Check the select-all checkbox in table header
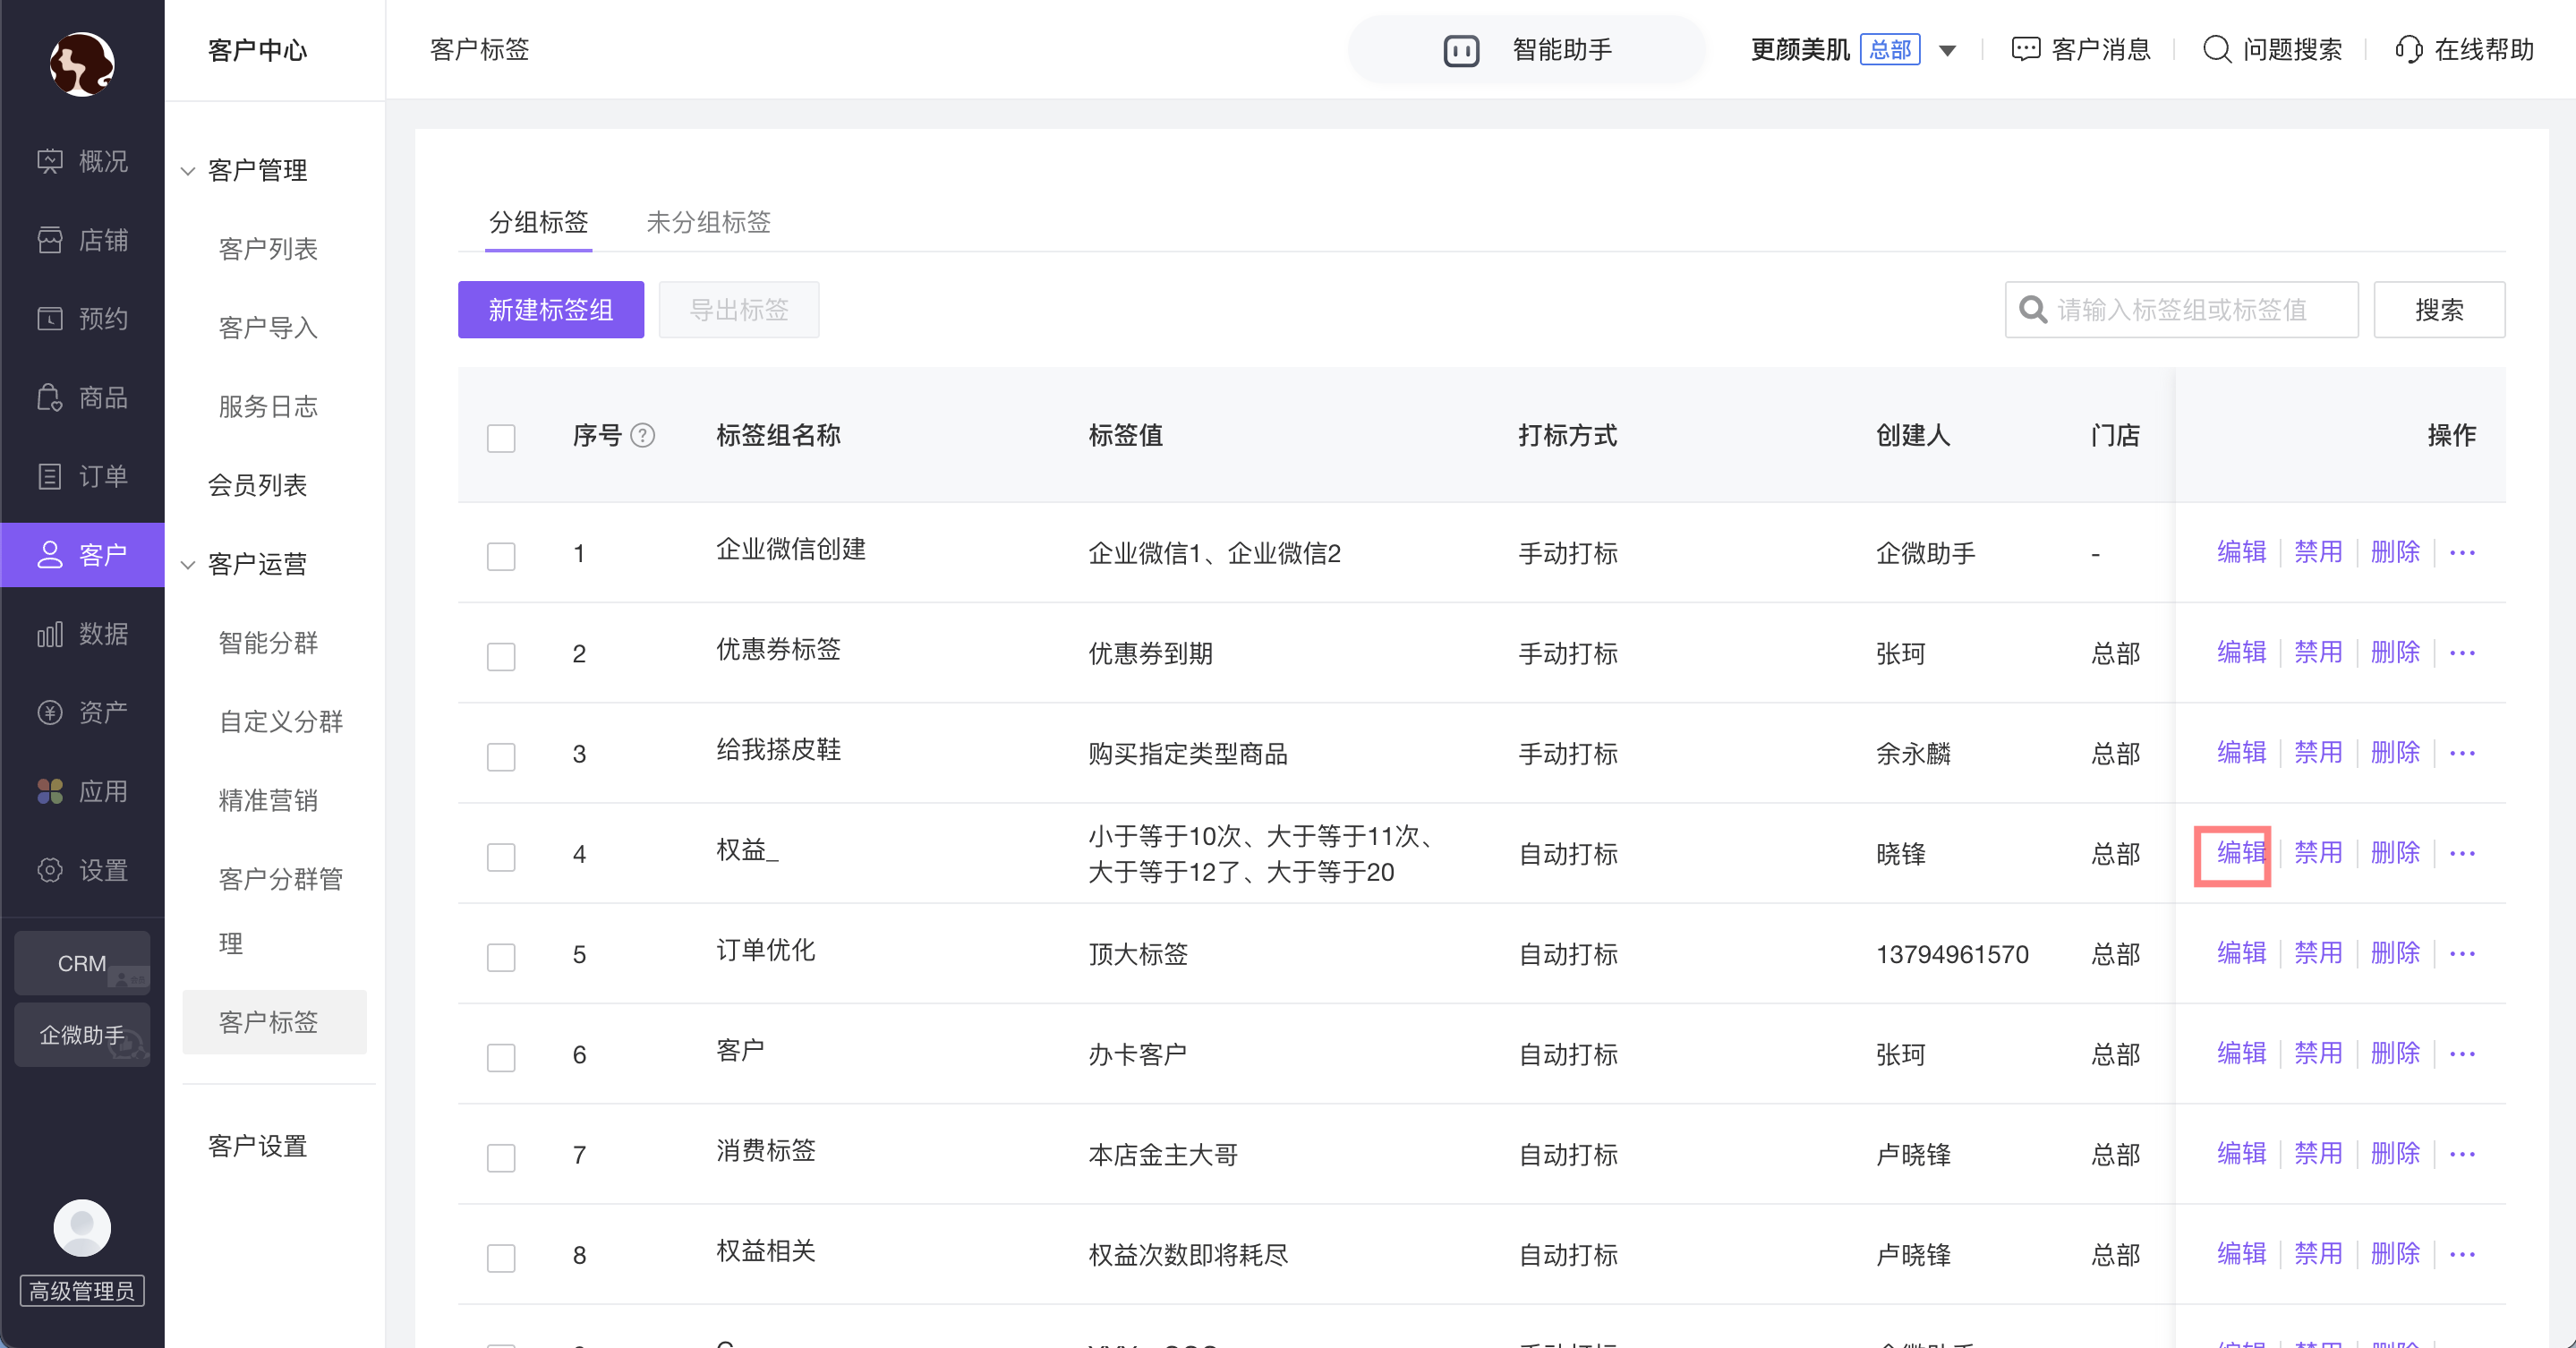 pyautogui.click(x=501, y=438)
